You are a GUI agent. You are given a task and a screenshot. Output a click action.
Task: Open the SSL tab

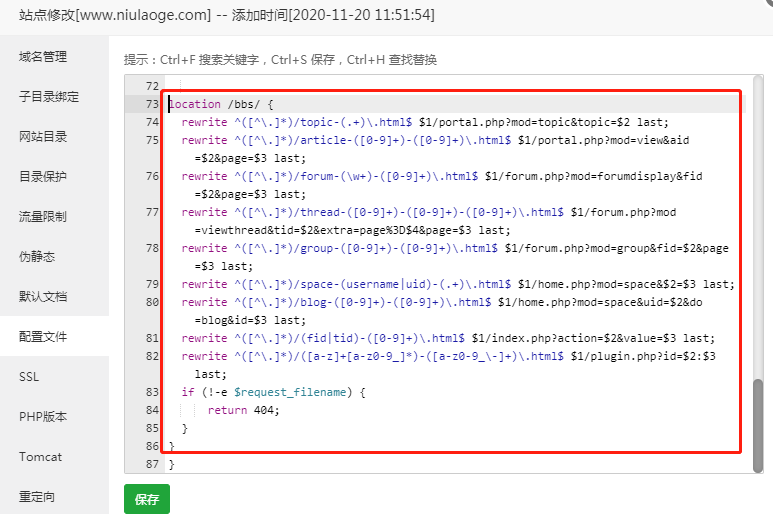[x=29, y=377]
